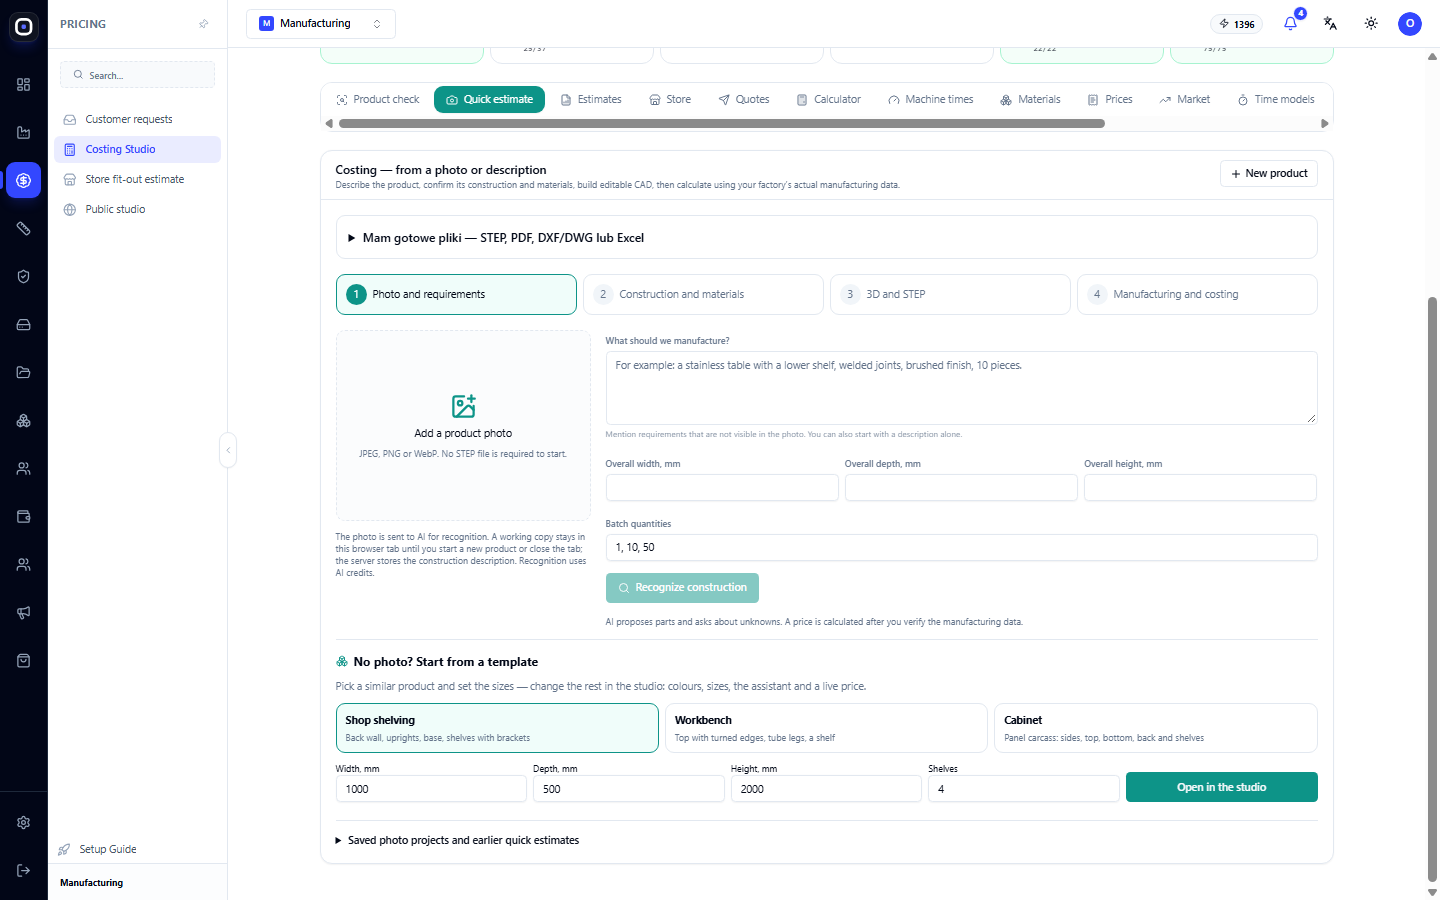Go to step 4 Manufacturing and costing
1440x900 pixels.
(x=1197, y=295)
